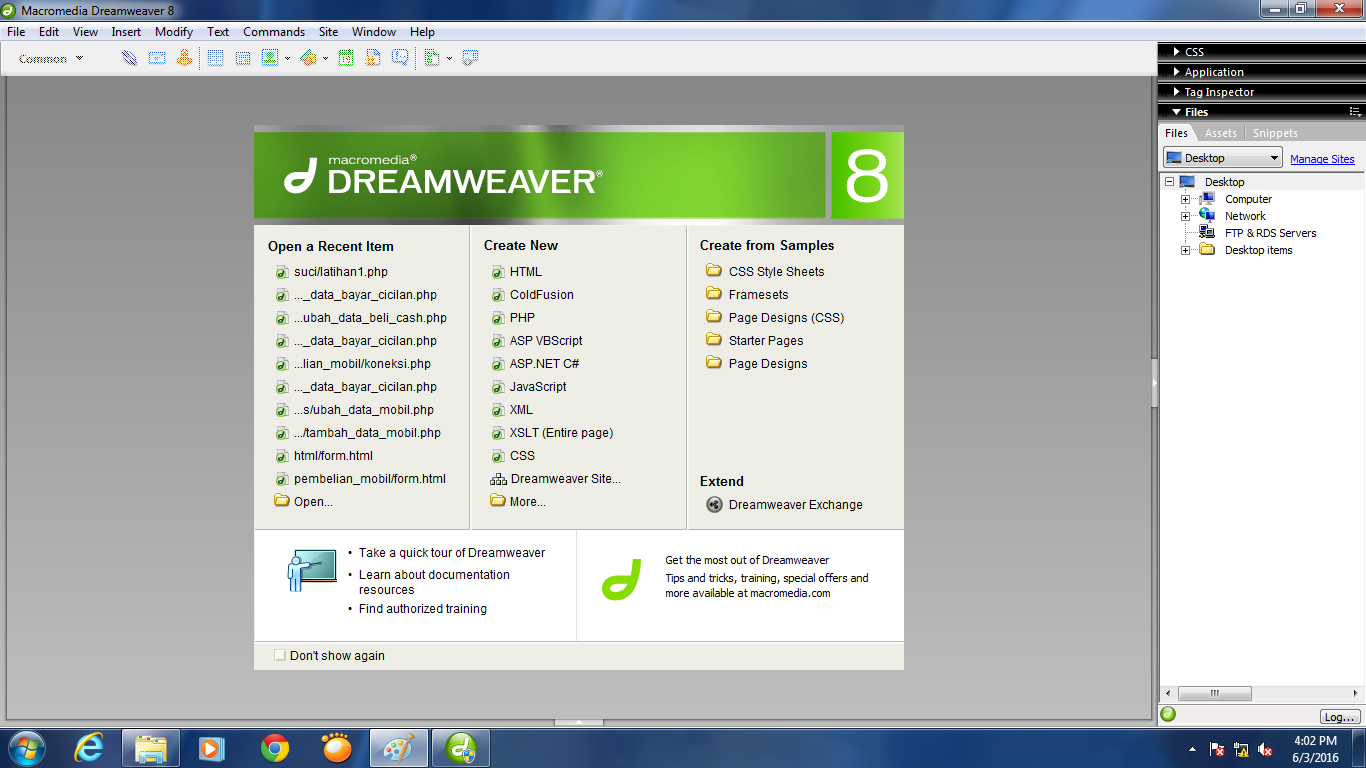Viewport: 1366px width, 768px height.
Task: Click the Templates insert icon
Action: [432, 58]
